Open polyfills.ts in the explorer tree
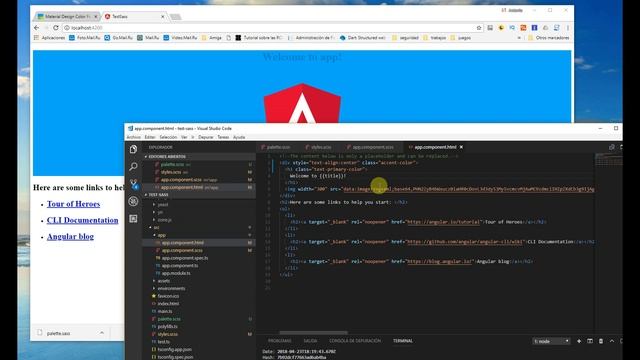Screen dimensions: 640x360 (167, 327)
